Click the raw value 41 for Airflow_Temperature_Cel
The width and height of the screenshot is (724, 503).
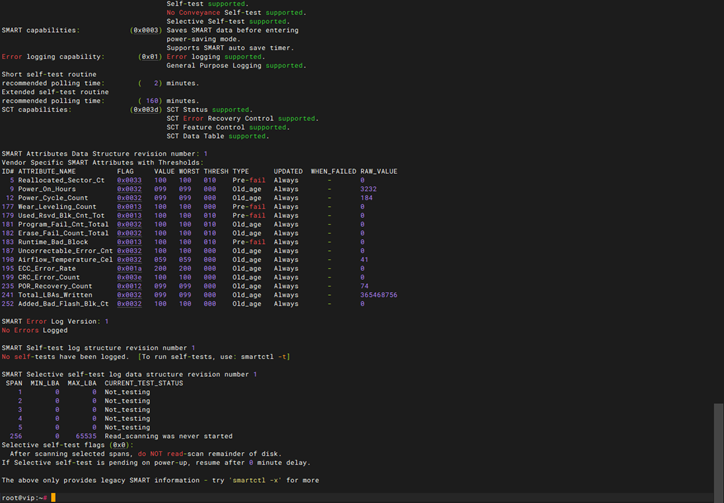(364, 260)
